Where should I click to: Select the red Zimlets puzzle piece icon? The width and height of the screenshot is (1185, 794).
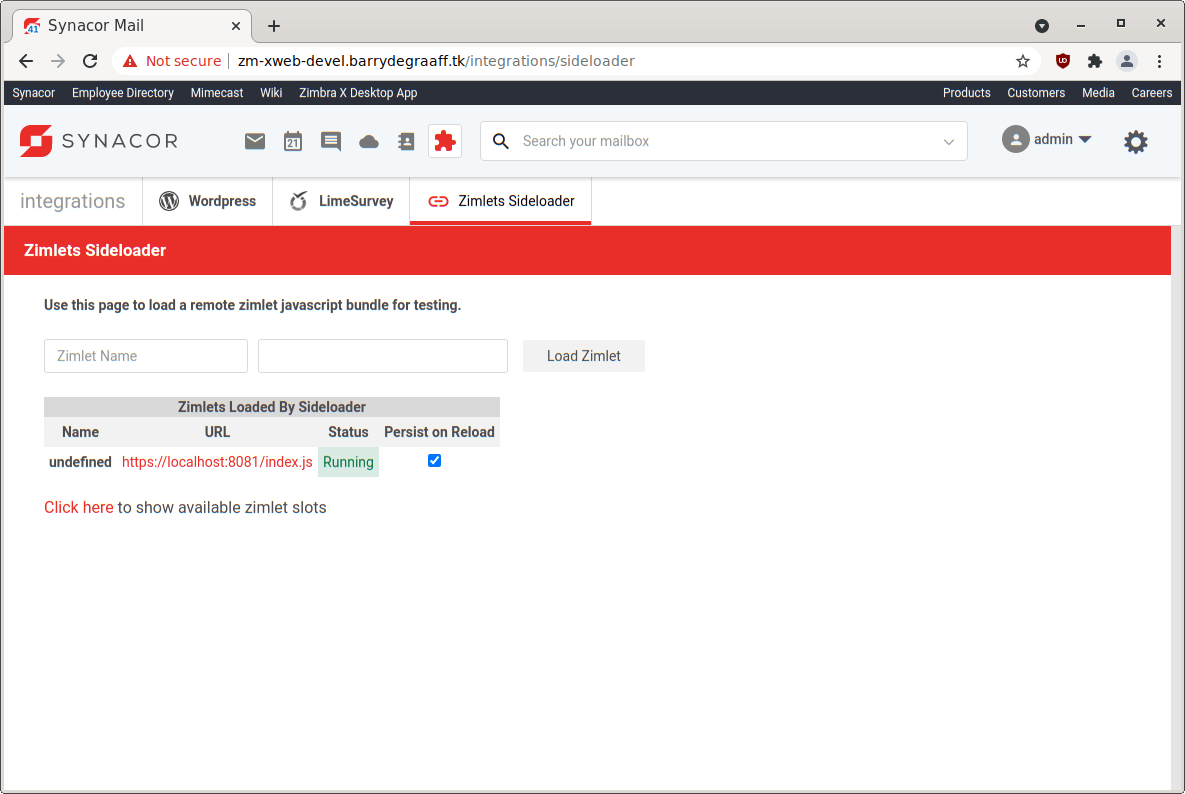(444, 141)
